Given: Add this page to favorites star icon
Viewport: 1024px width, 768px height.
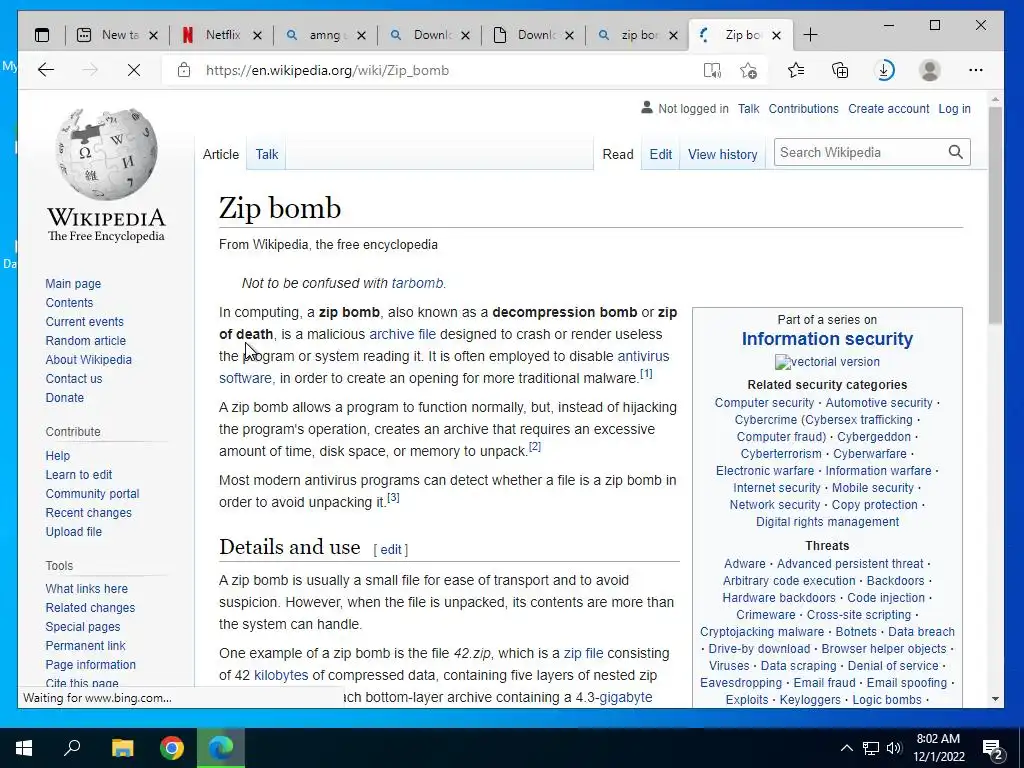Looking at the screenshot, I should pos(749,70).
